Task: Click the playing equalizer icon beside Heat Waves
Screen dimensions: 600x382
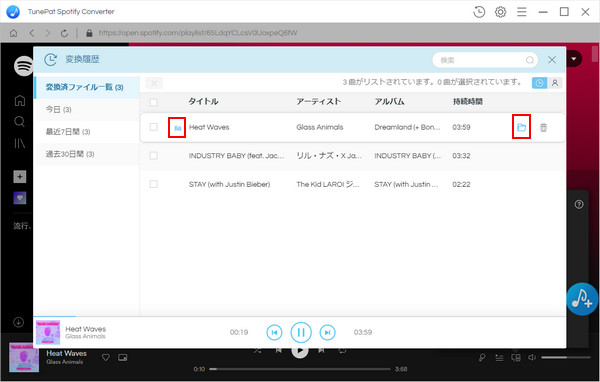Action: tap(178, 127)
